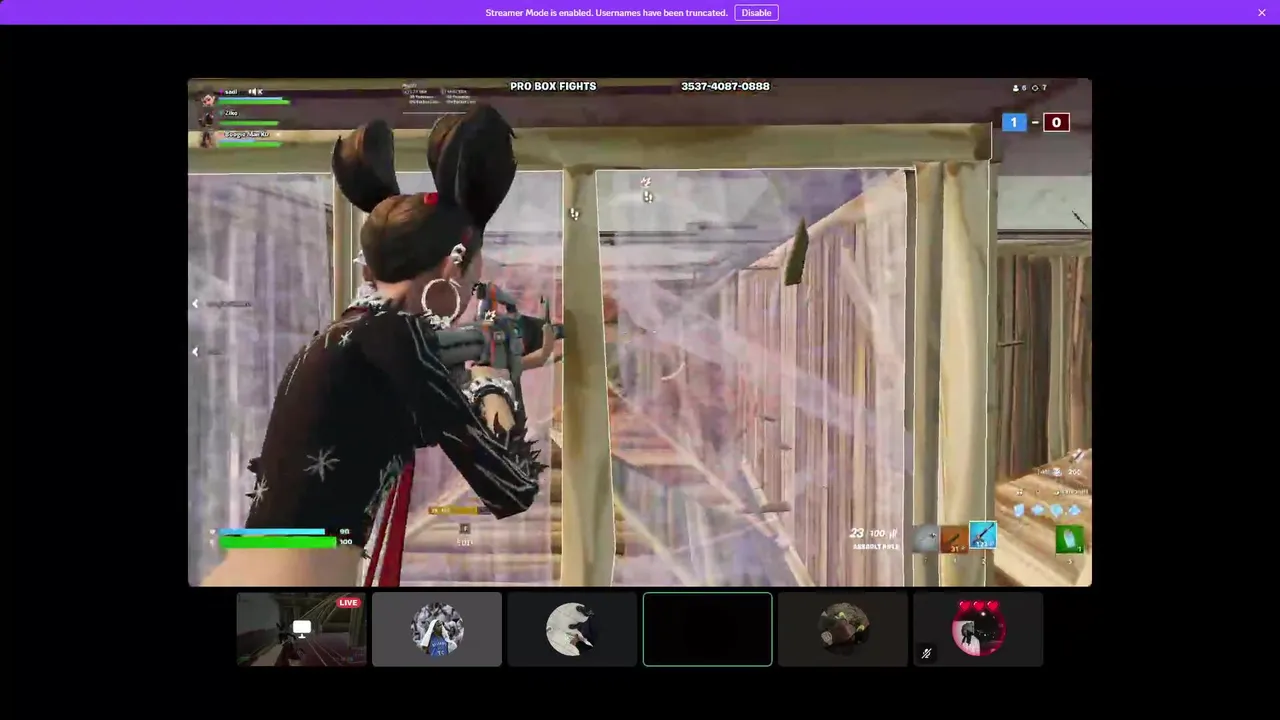Click the LIVE badge on first tile
1280x720 pixels.
coord(348,602)
